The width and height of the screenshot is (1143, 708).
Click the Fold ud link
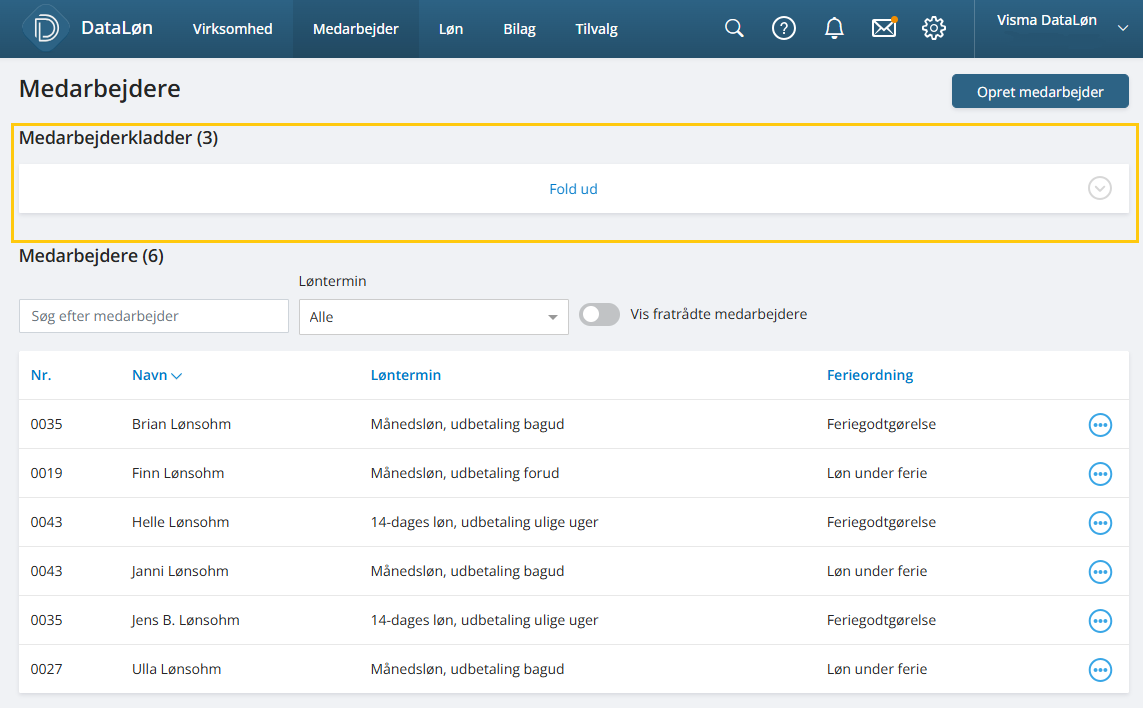pyautogui.click(x=573, y=189)
